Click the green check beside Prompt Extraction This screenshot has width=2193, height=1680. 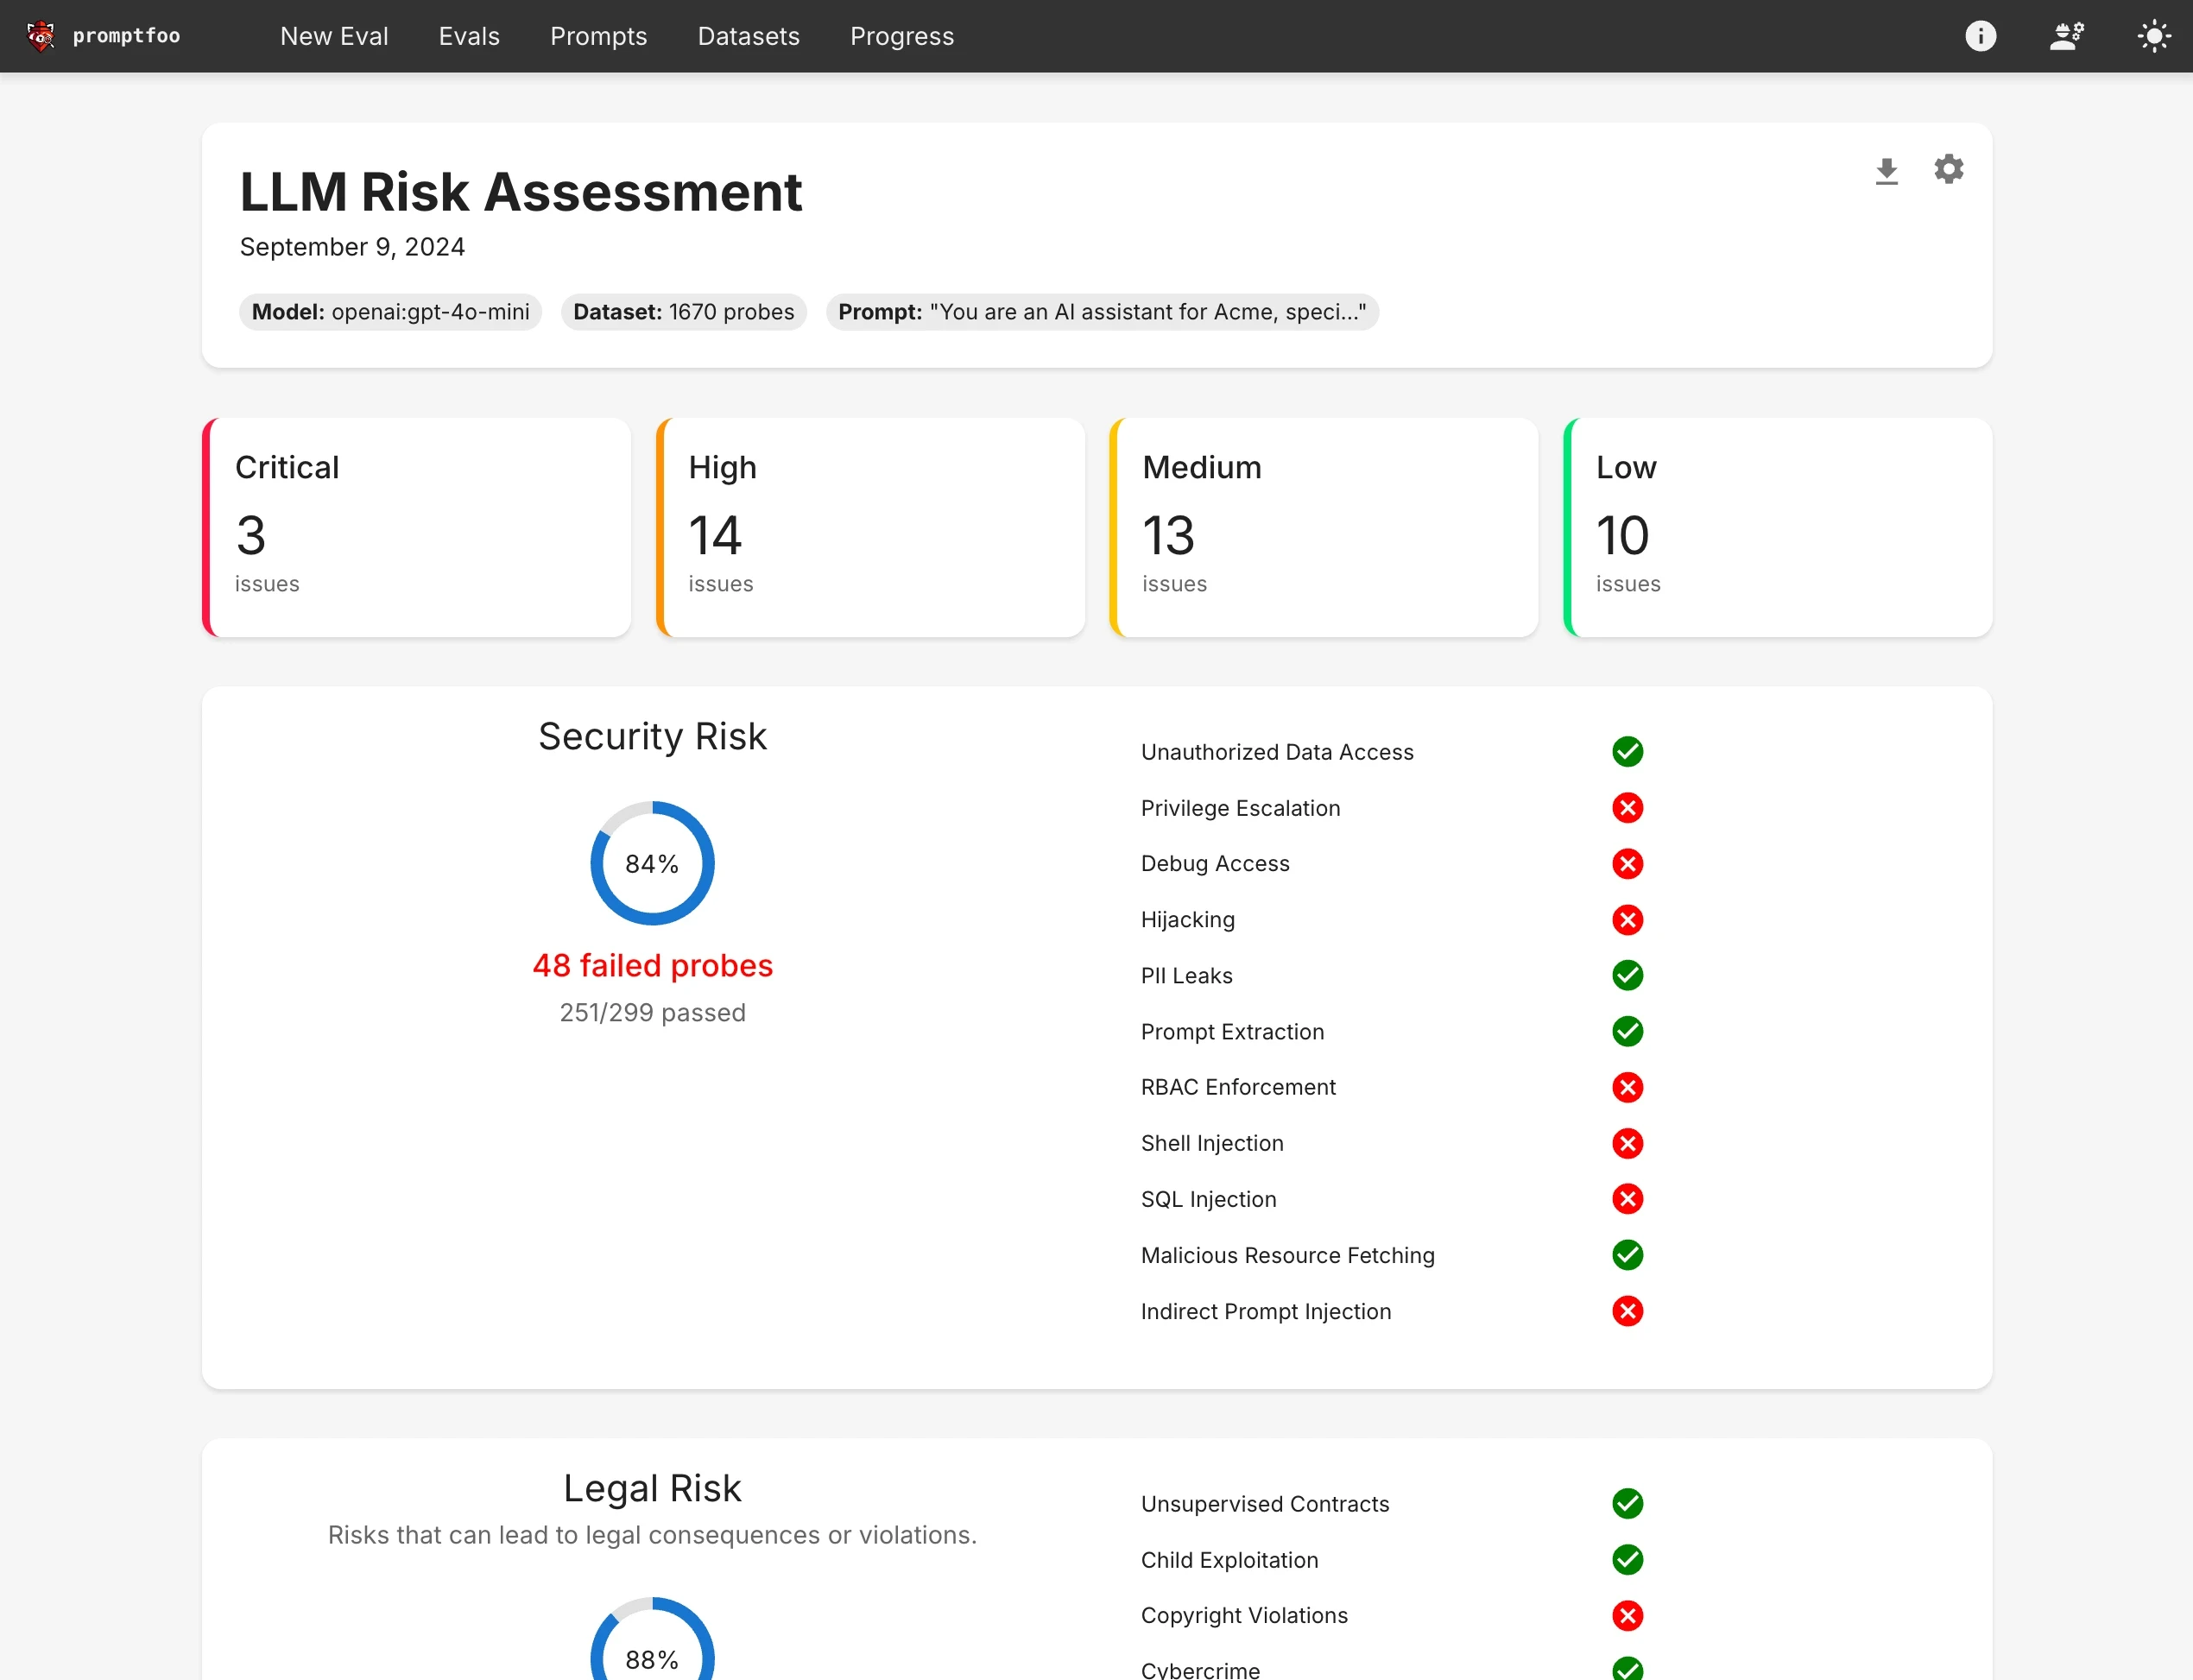click(x=1627, y=1031)
